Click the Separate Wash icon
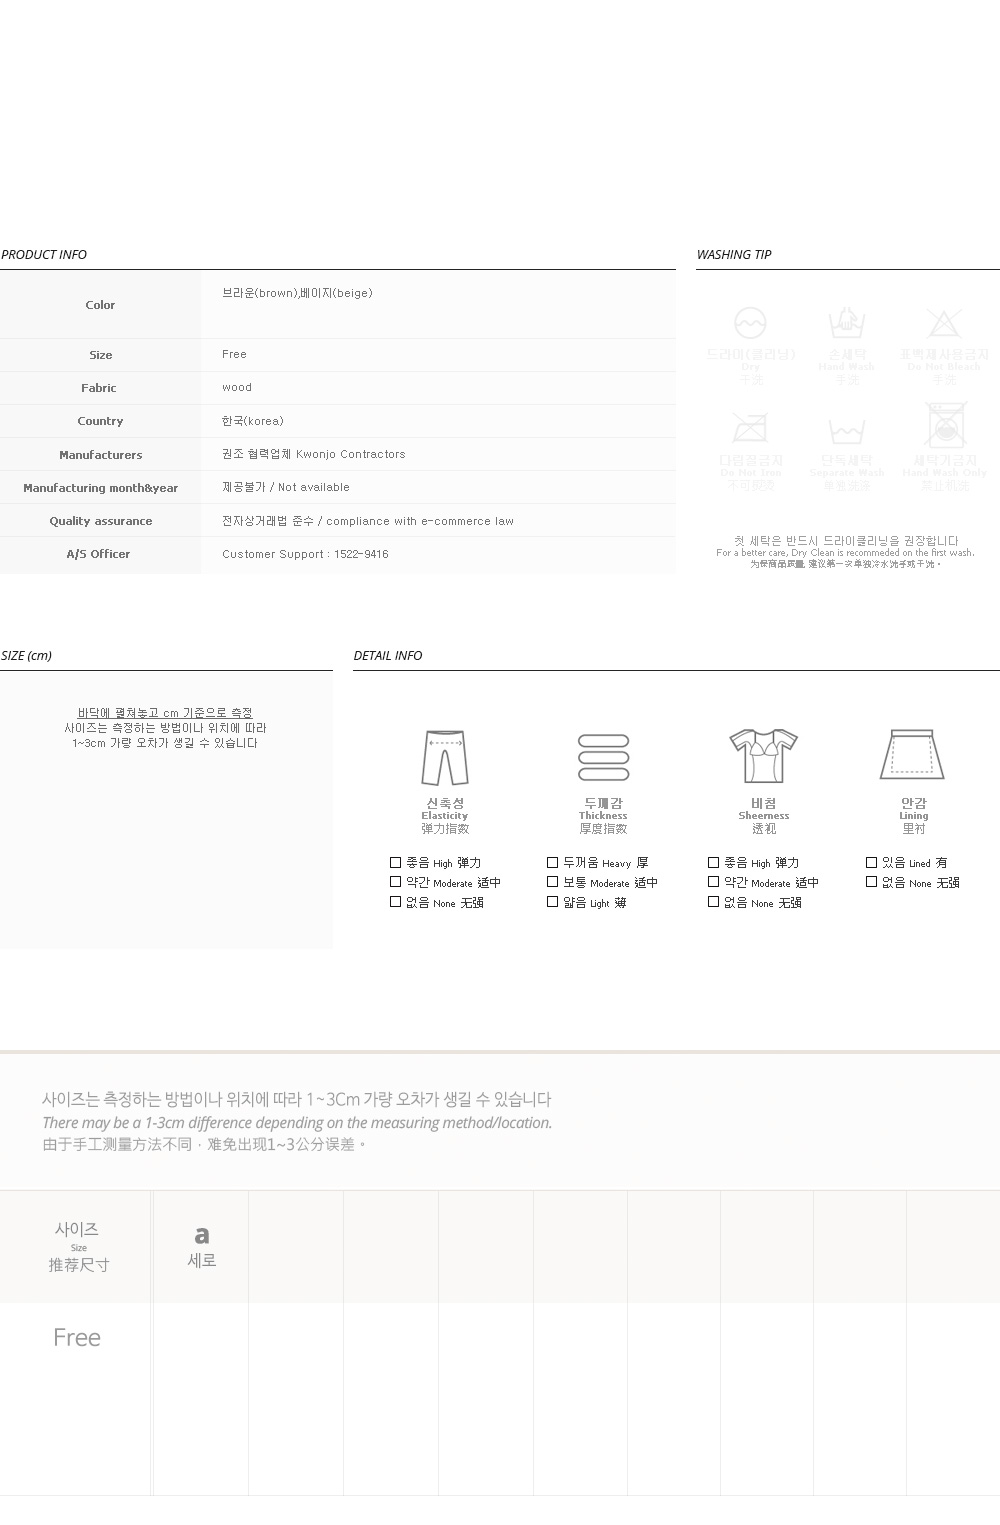The width and height of the screenshot is (1000, 1525). pyautogui.click(x=846, y=431)
